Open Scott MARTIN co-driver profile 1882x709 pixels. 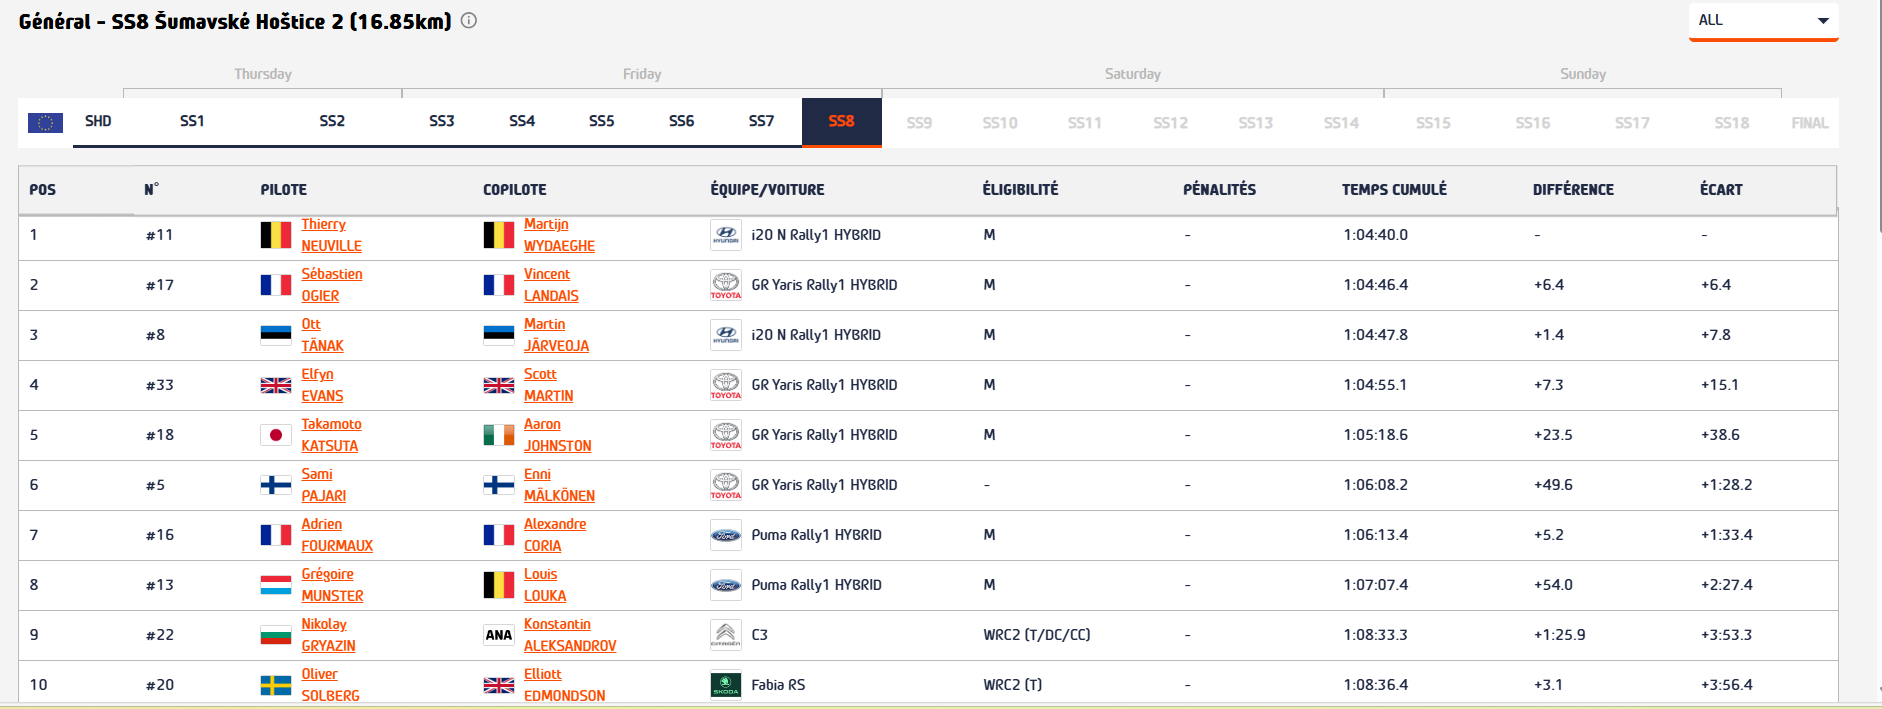548,385
